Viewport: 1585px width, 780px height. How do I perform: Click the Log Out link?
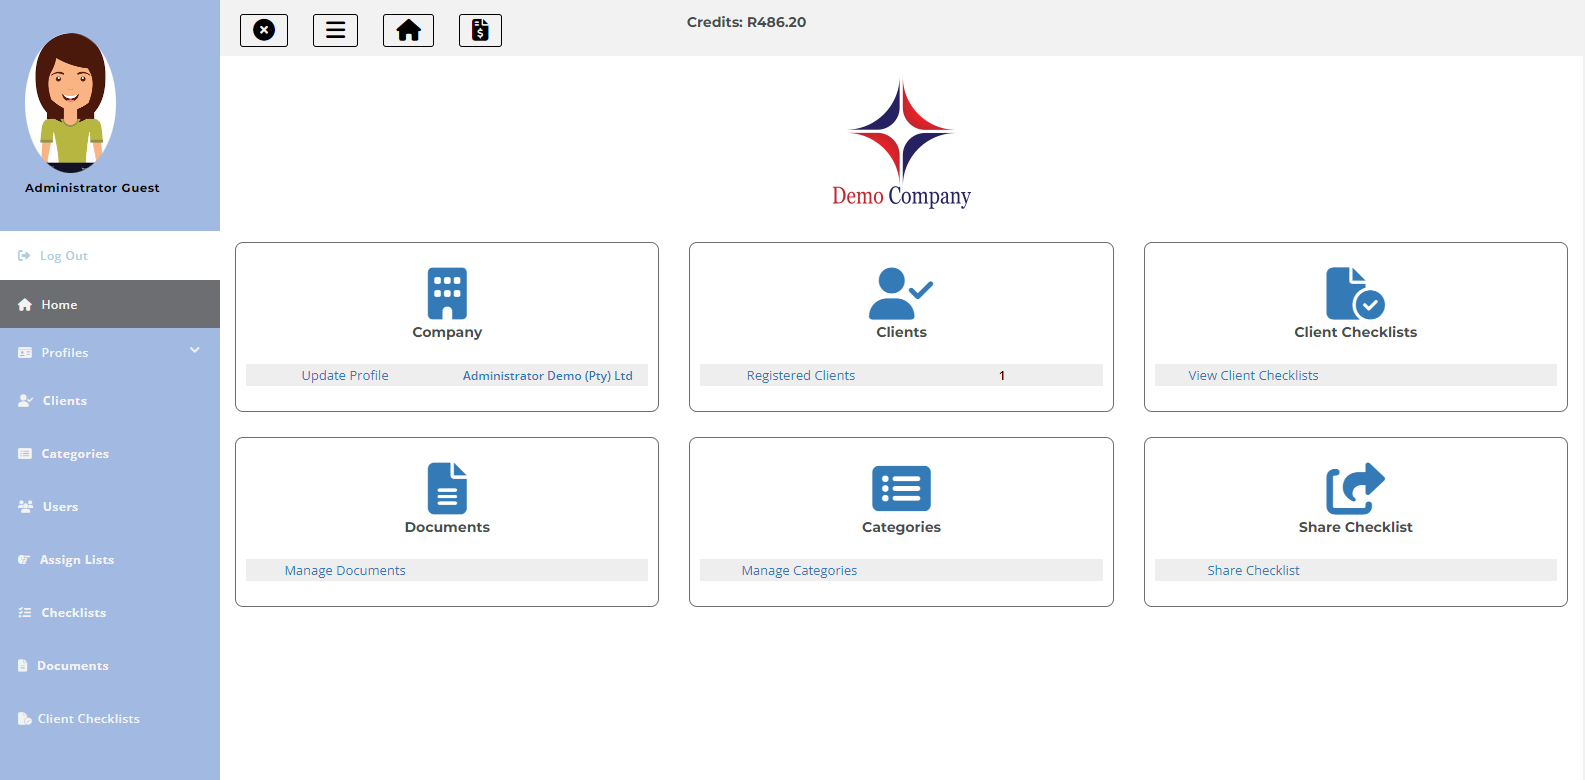tap(63, 256)
